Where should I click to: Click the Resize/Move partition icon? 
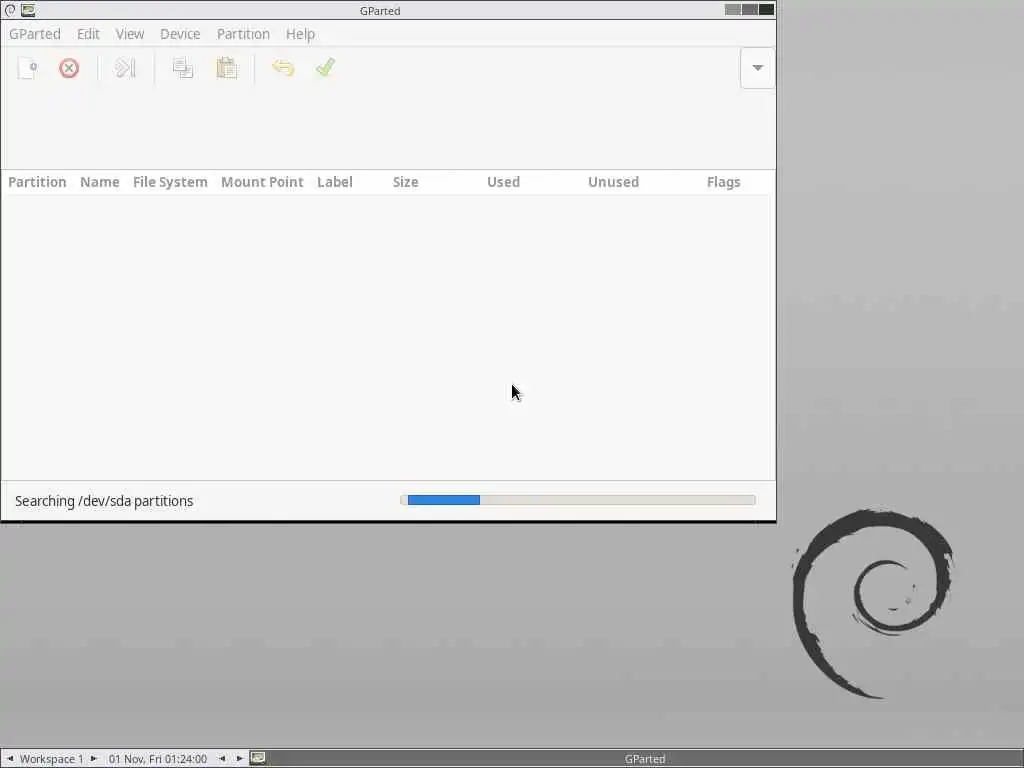coord(125,68)
